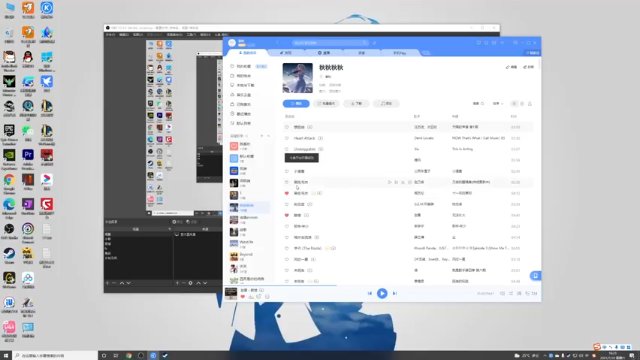Toggle the heart on The Roots song row
This screenshot has height=360, width=640.
pos(287,248)
